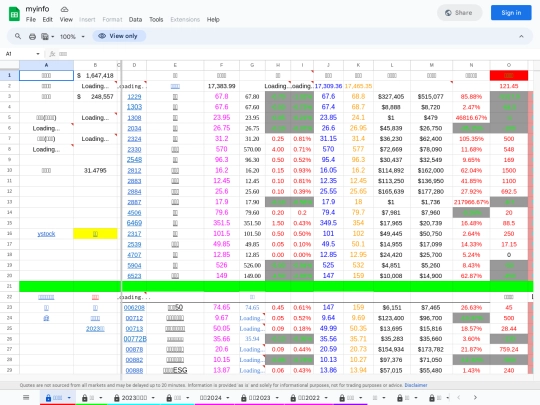
Task: Click the yellow highlighted cell in column B
Action: 95,234
